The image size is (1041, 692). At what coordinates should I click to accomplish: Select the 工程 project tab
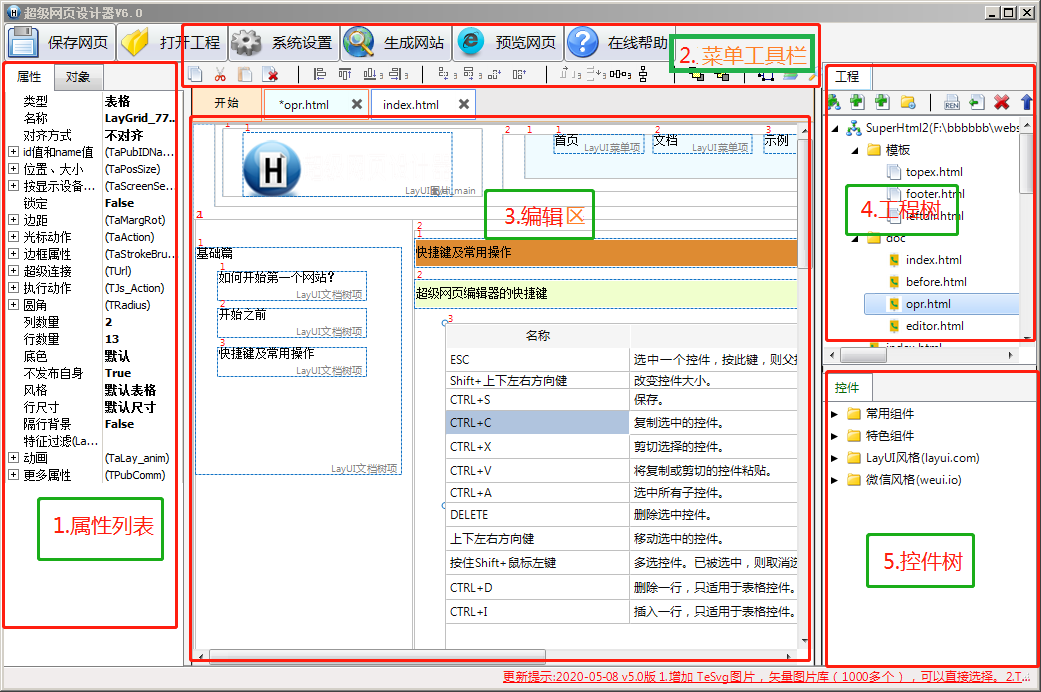coord(846,77)
